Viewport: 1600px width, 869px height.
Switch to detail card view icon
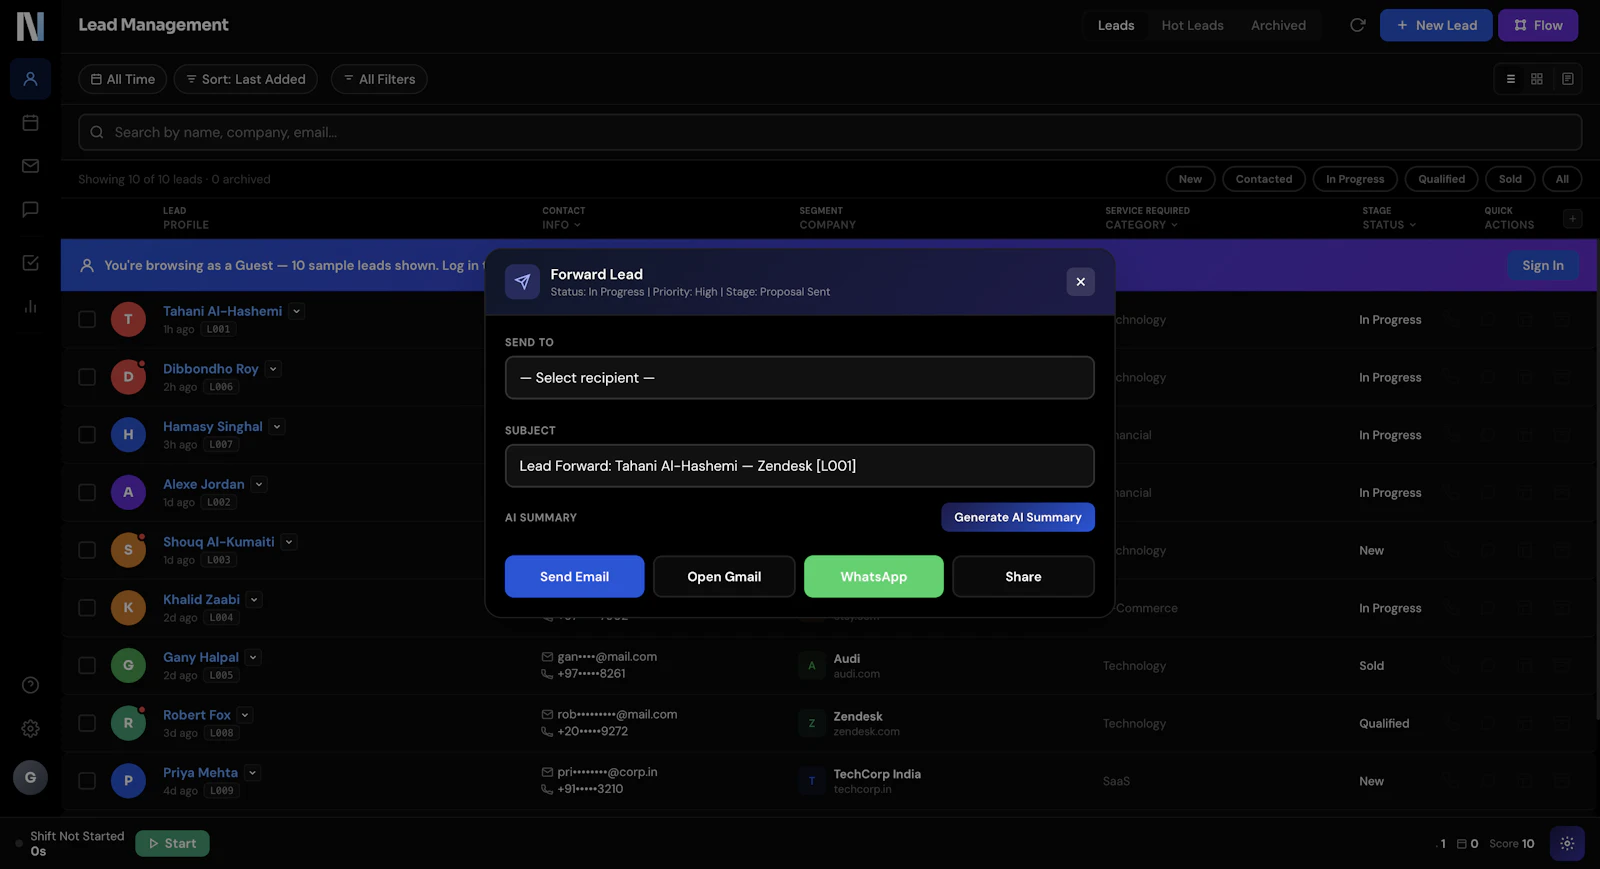[x=1567, y=79]
